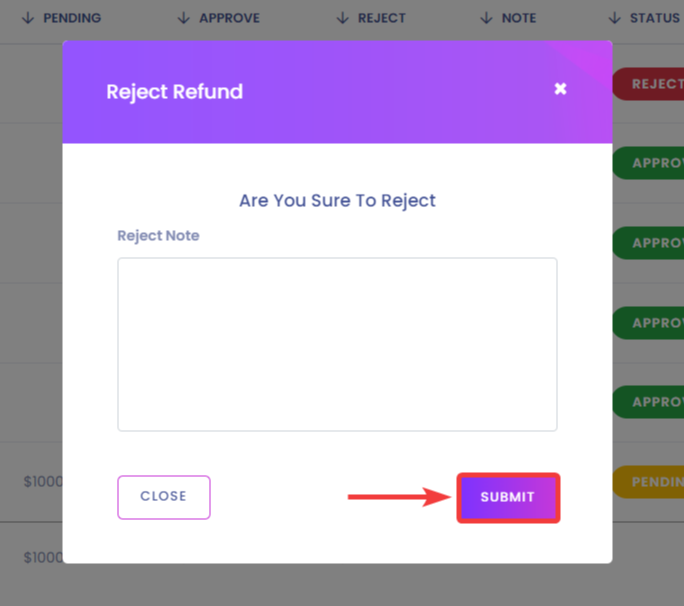Click the Submit button
This screenshot has width=684, height=606.
pos(508,497)
